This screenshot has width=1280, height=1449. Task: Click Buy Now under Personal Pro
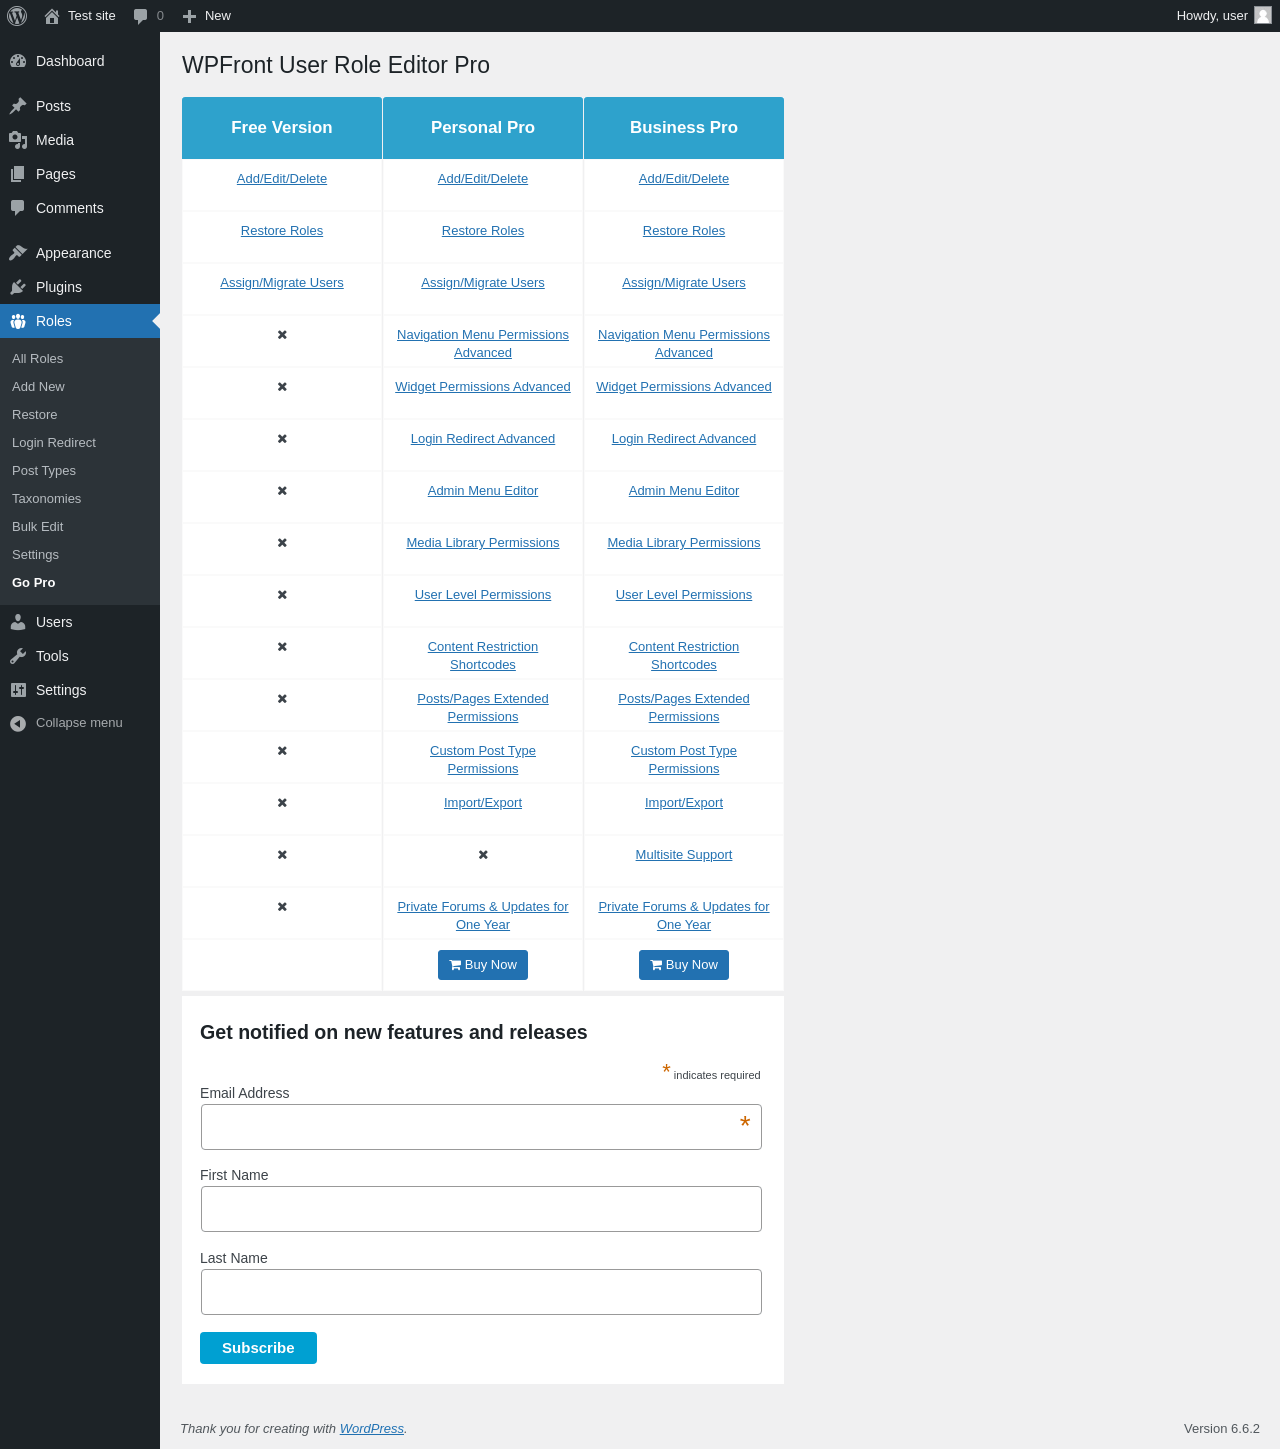tap(483, 965)
